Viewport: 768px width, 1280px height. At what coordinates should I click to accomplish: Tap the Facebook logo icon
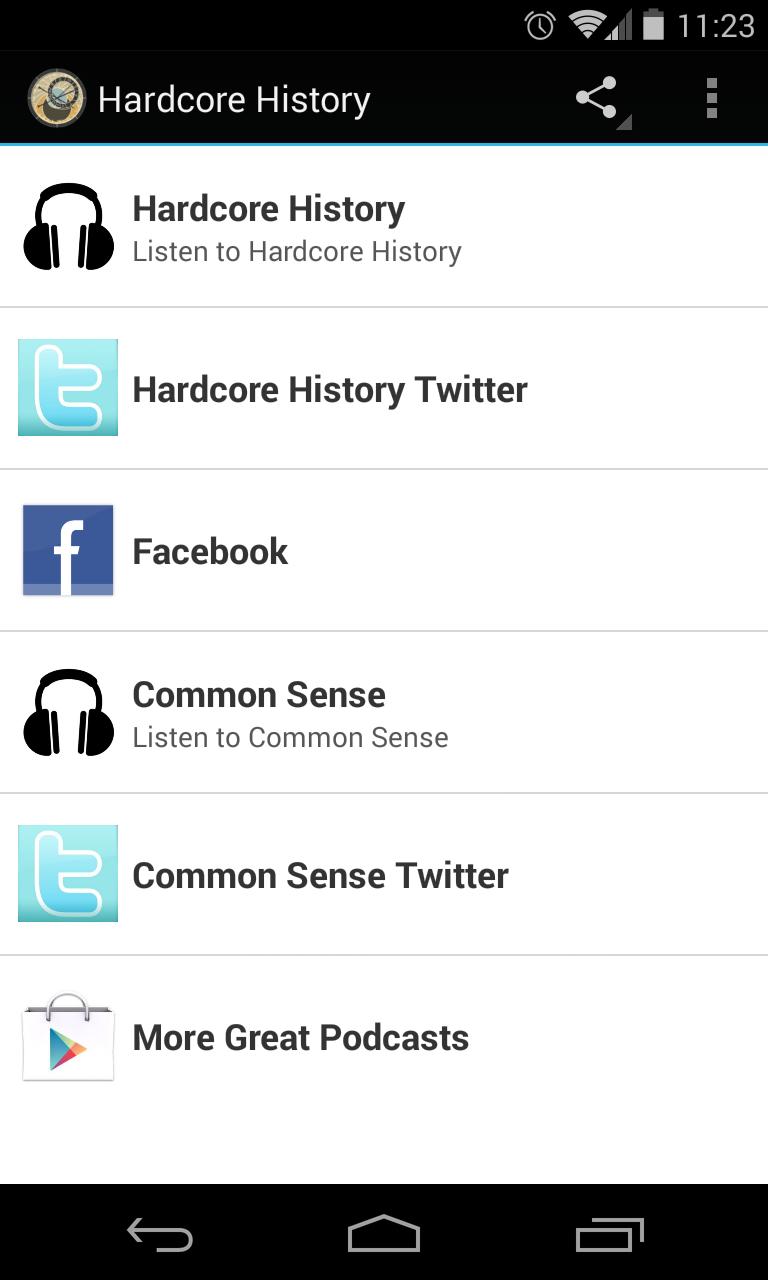68,550
